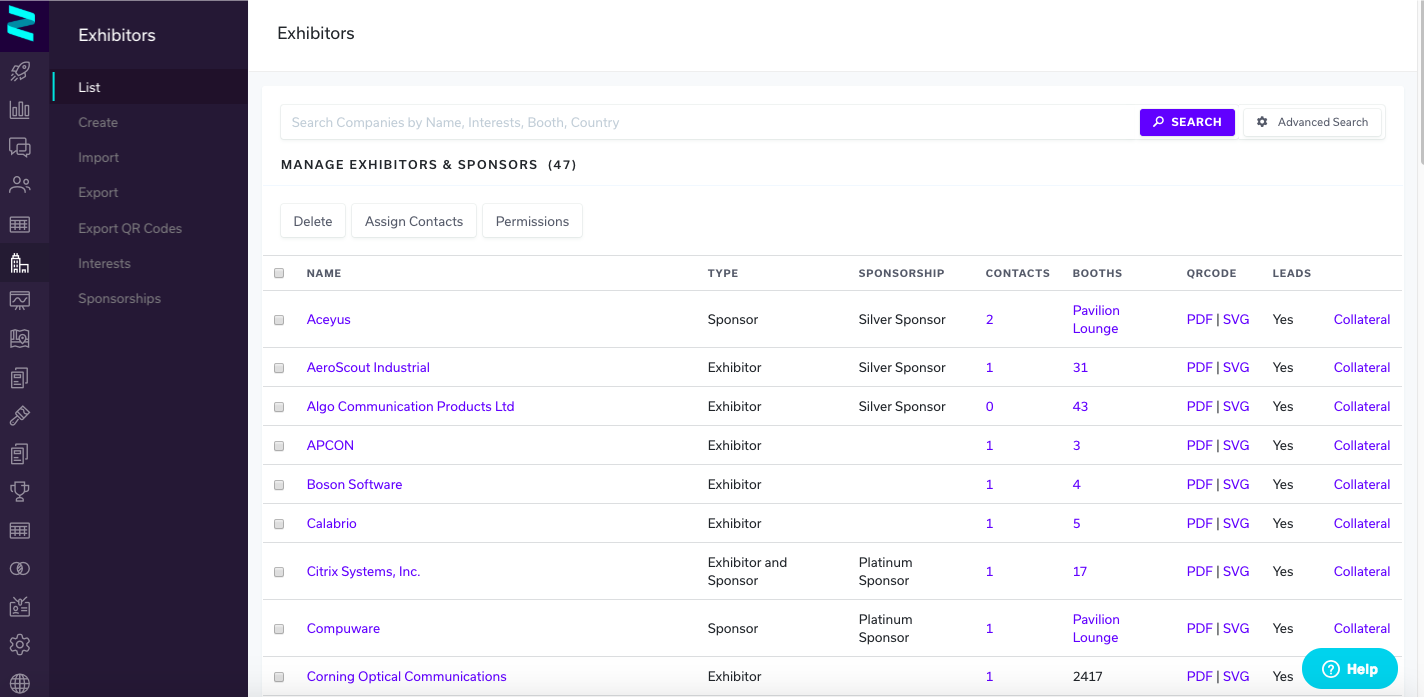1424x697 pixels.
Task: Open Collateral for Aceyus
Action: pos(1362,320)
